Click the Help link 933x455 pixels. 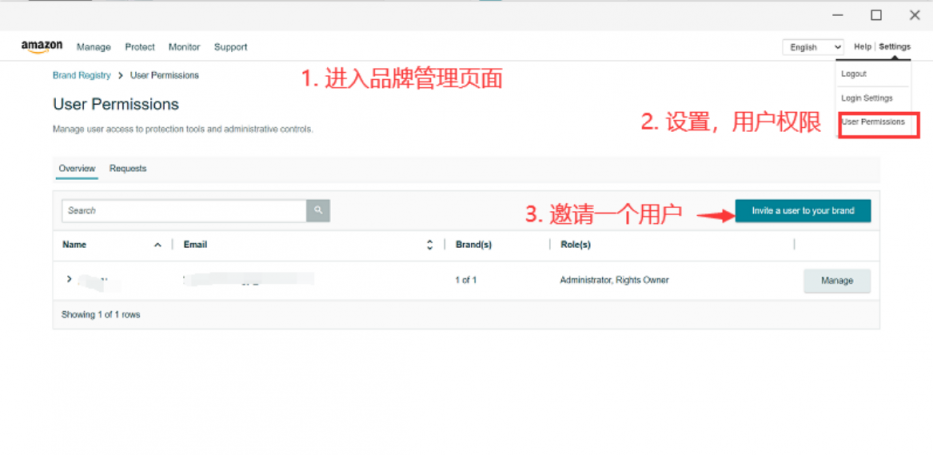point(862,47)
